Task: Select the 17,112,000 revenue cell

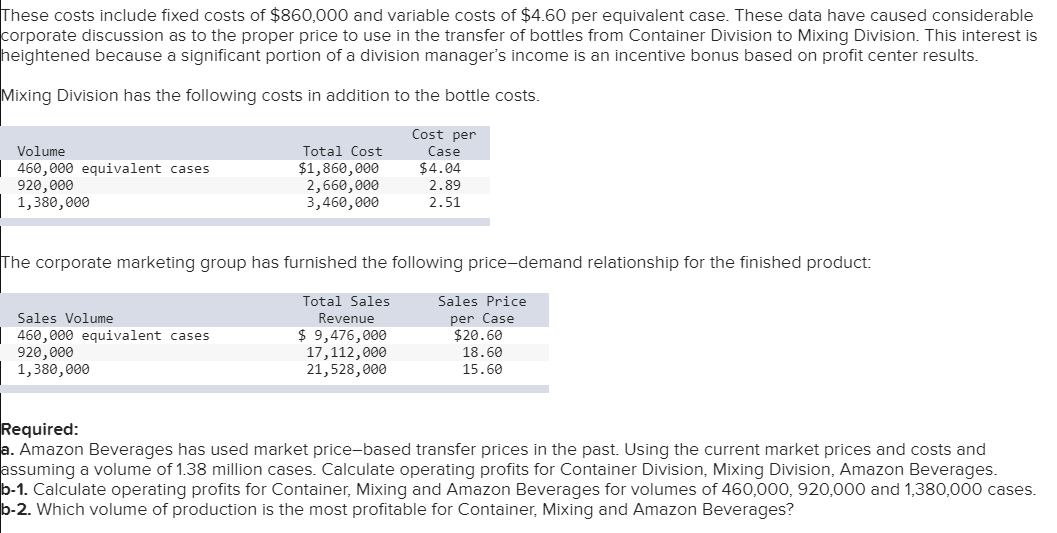Action: (346, 352)
